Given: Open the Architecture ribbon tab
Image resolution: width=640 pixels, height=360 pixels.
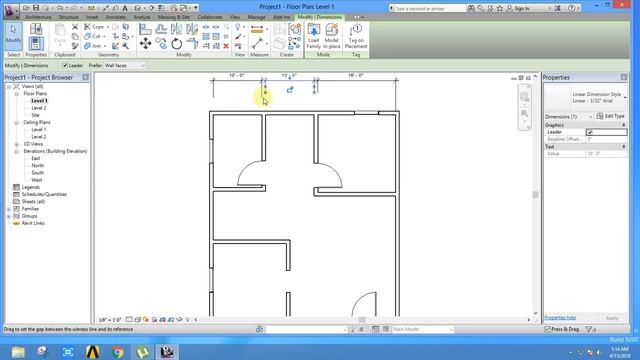Looking at the screenshot, I should point(38,17).
